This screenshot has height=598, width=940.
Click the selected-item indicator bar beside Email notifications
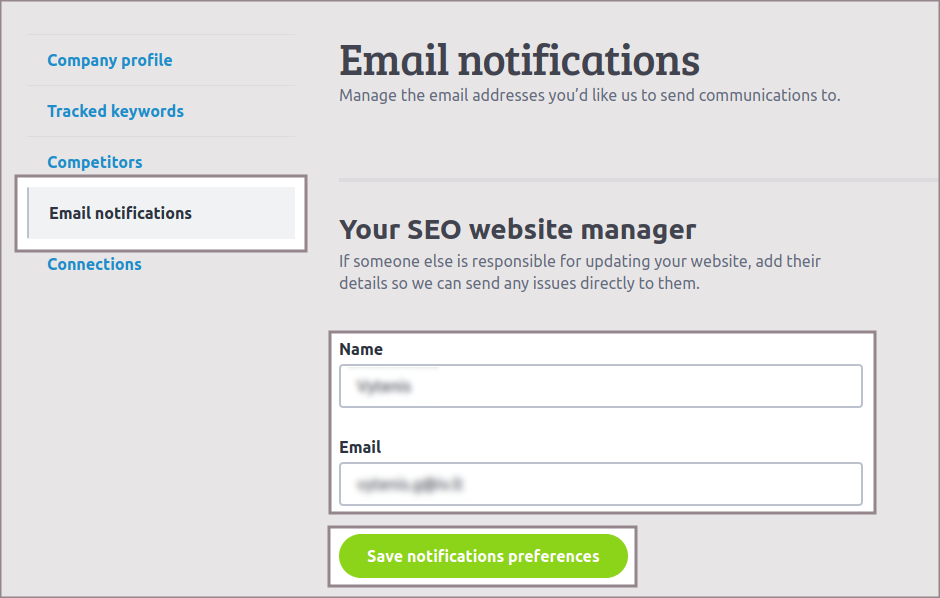click(x=28, y=213)
